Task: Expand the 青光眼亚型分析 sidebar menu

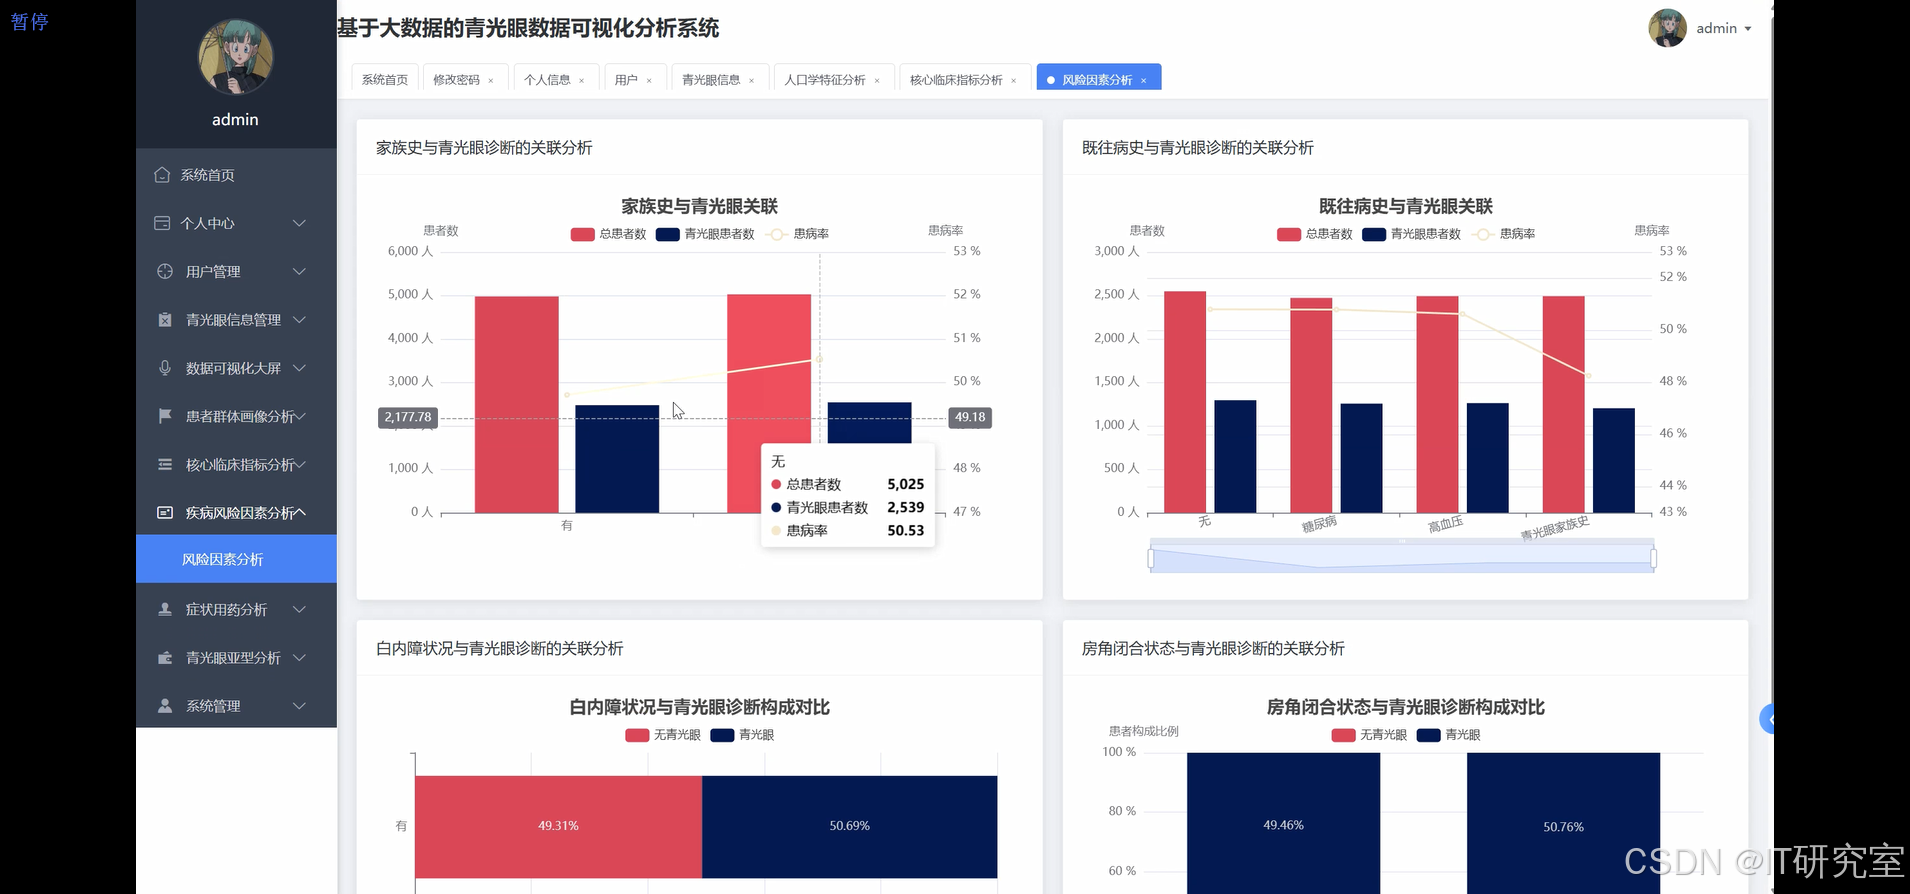Action: pos(299,658)
